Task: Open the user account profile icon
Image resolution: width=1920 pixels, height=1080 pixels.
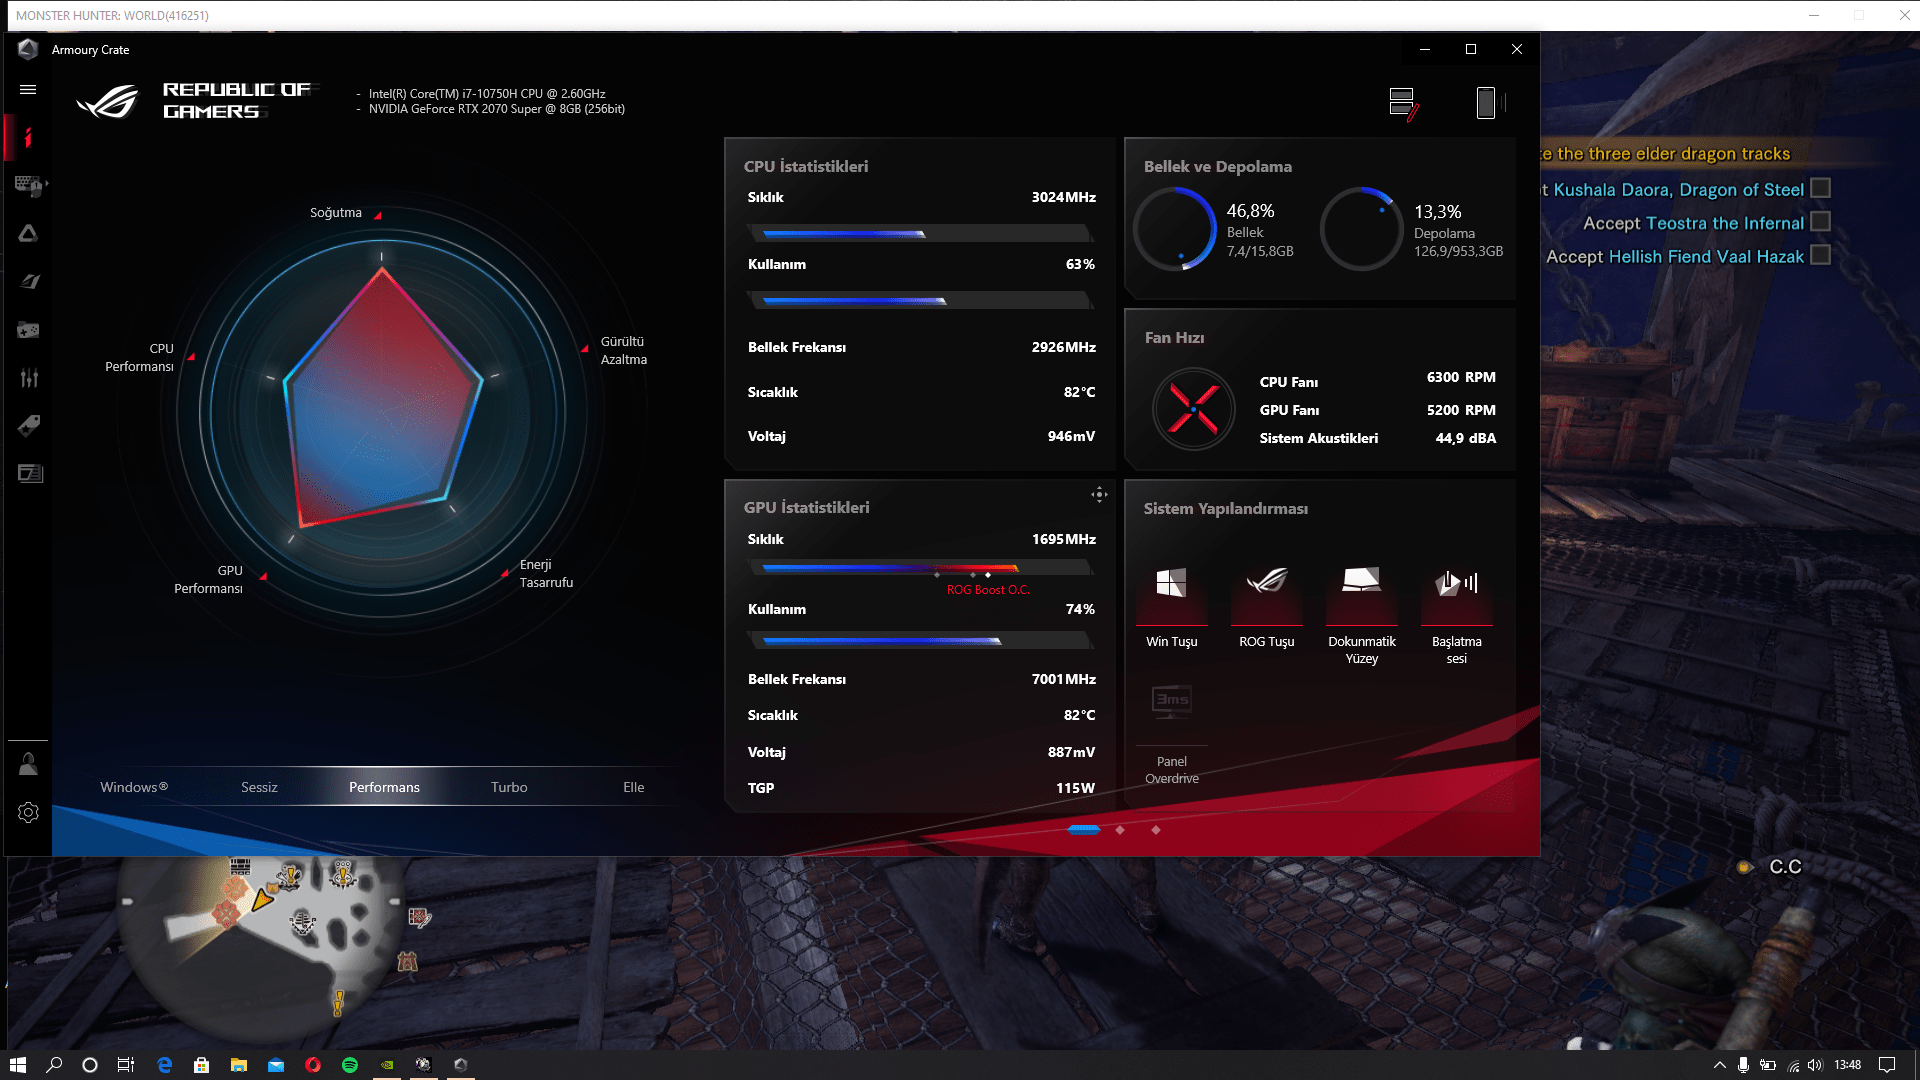Action: [x=28, y=765]
